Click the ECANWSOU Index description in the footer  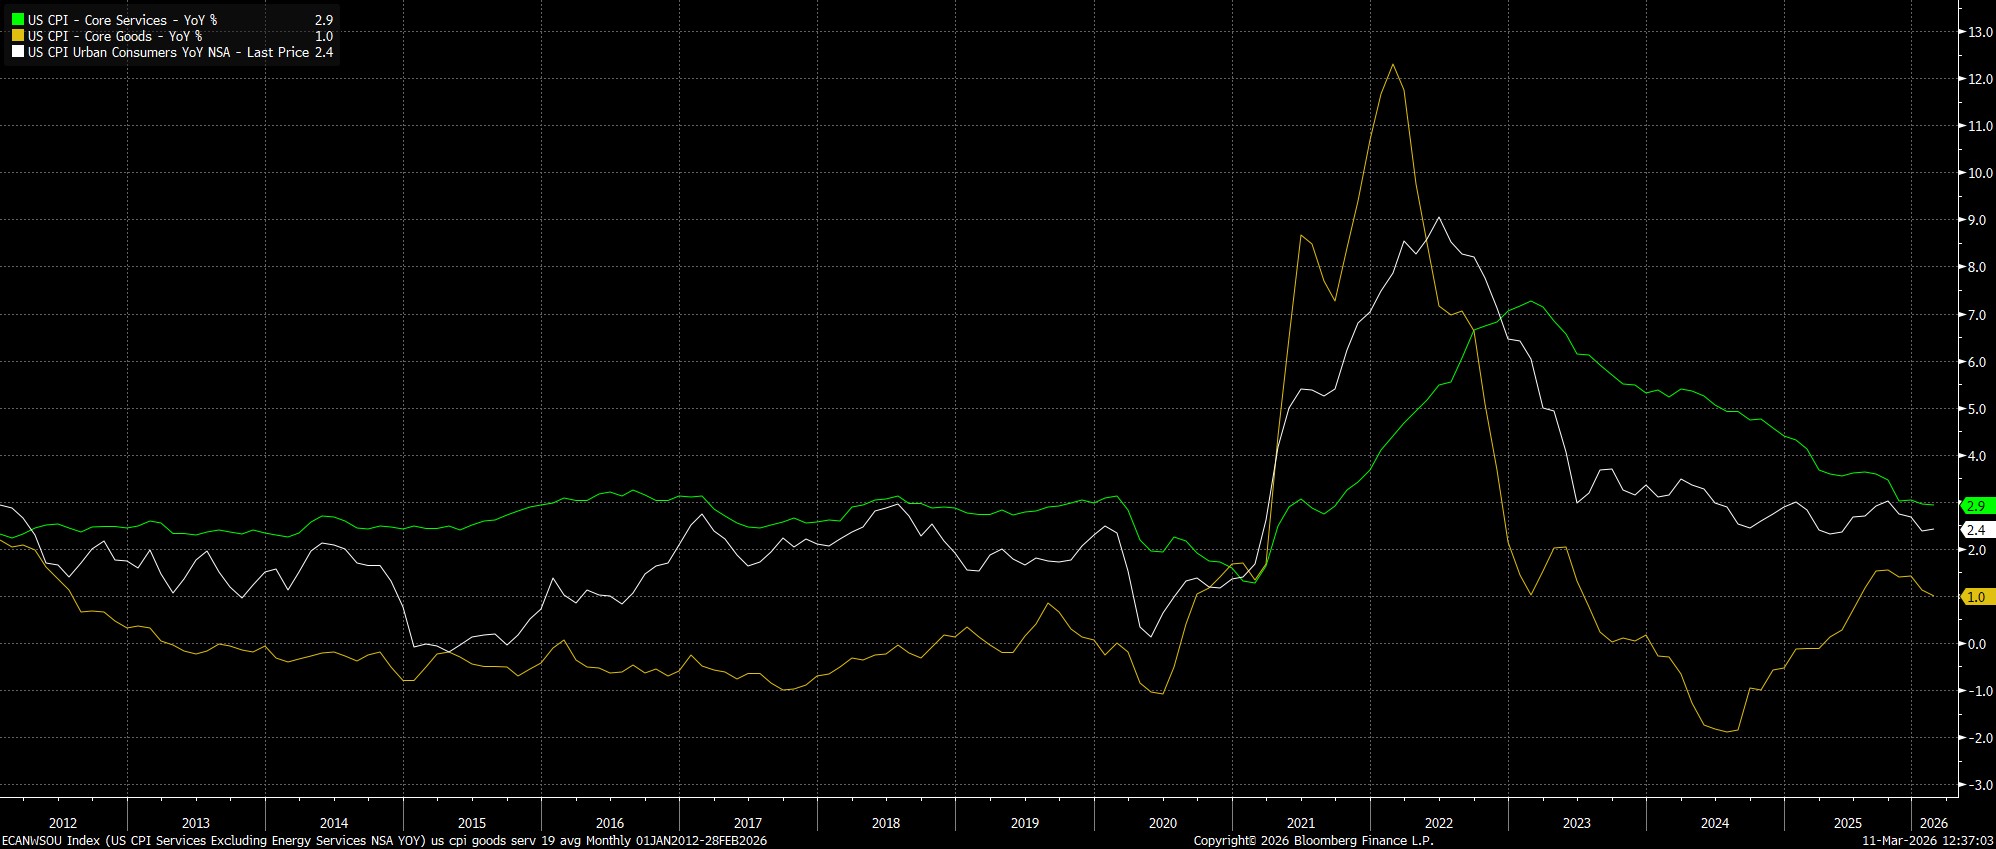coord(384,841)
